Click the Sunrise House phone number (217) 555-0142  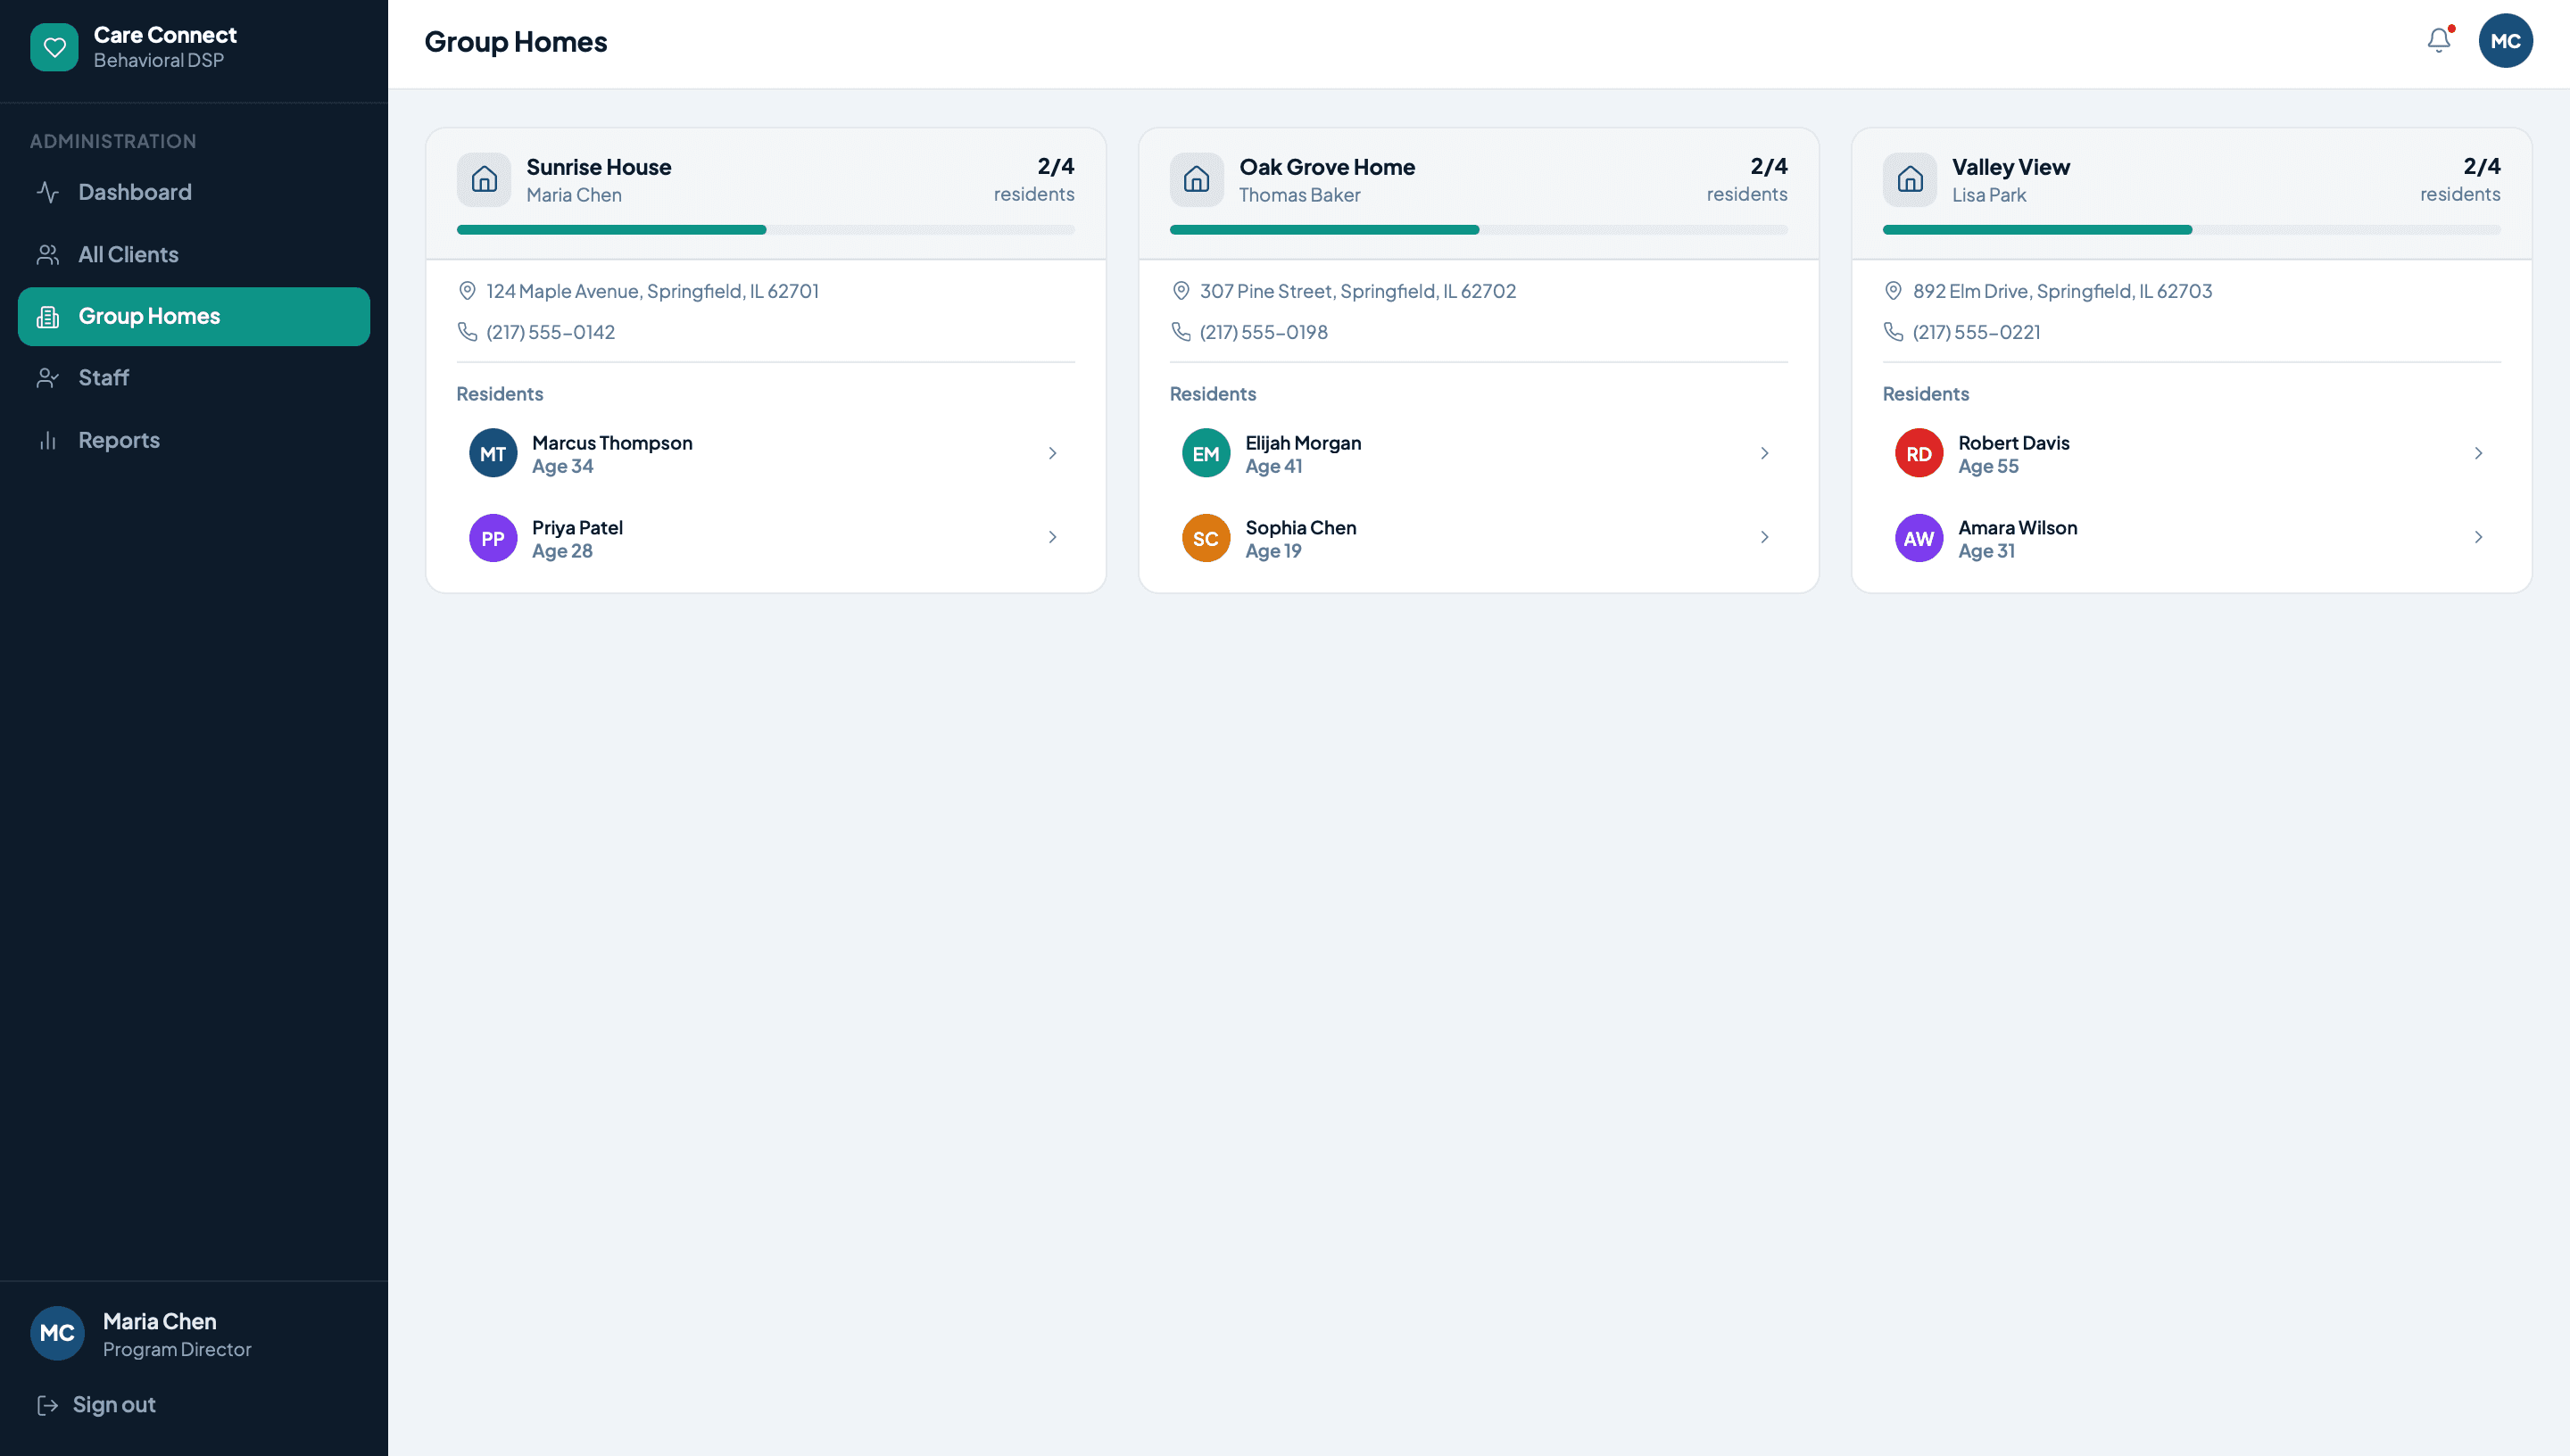(x=551, y=332)
